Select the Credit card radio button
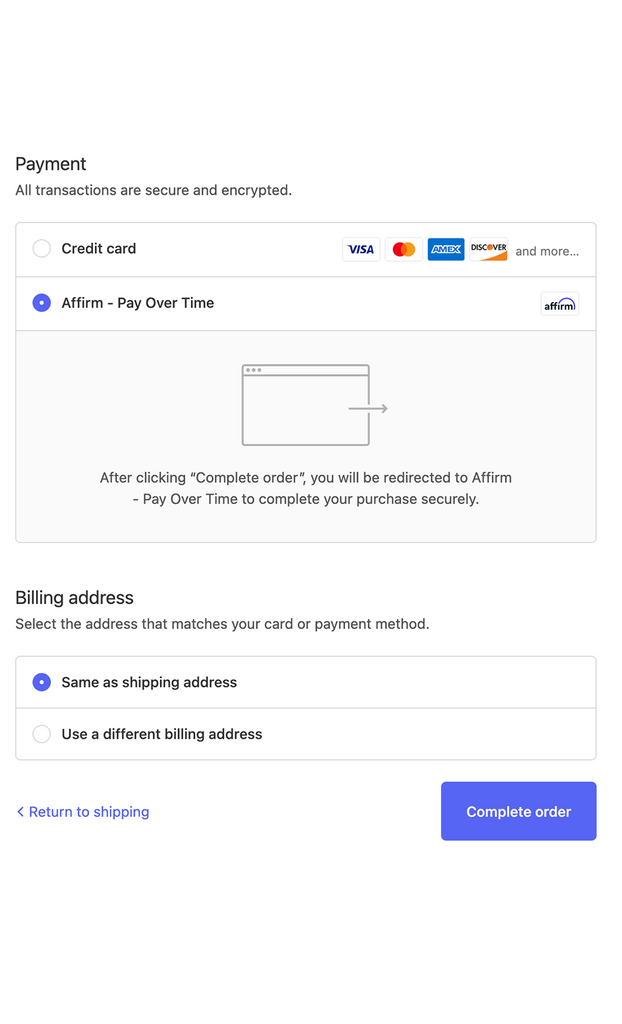This screenshot has width=622, height=1024. pos(42,249)
